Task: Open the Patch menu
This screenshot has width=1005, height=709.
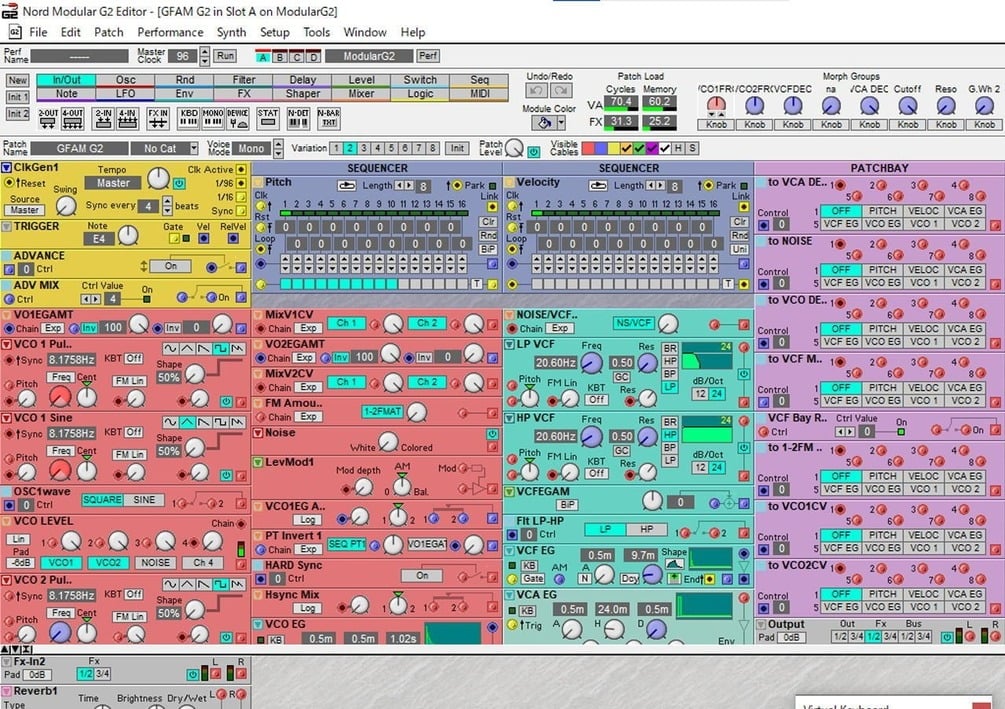Action: (x=108, y=32)
